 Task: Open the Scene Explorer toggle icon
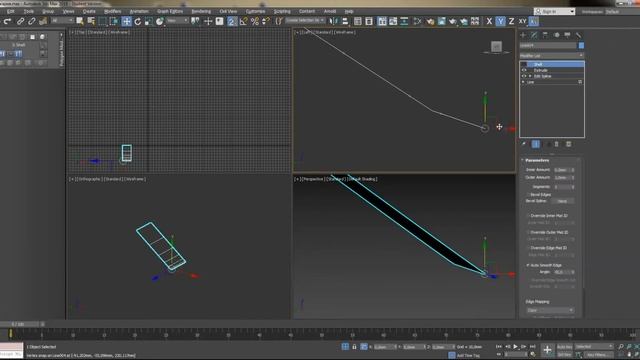pyautogui.click(x=358, y=21)
